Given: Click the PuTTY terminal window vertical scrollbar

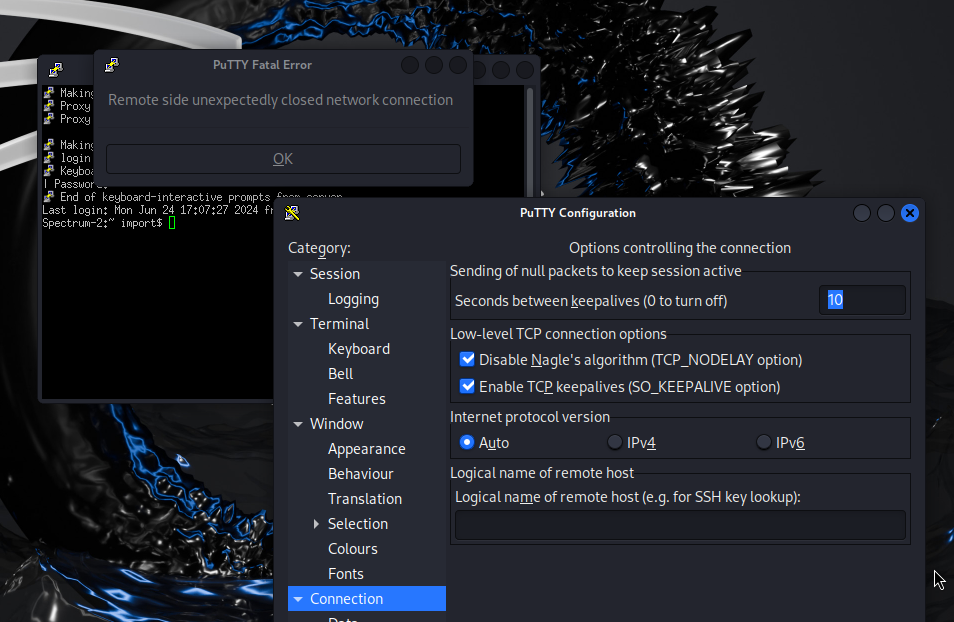Looking at the screenshot, I should (x=530, y=140).
